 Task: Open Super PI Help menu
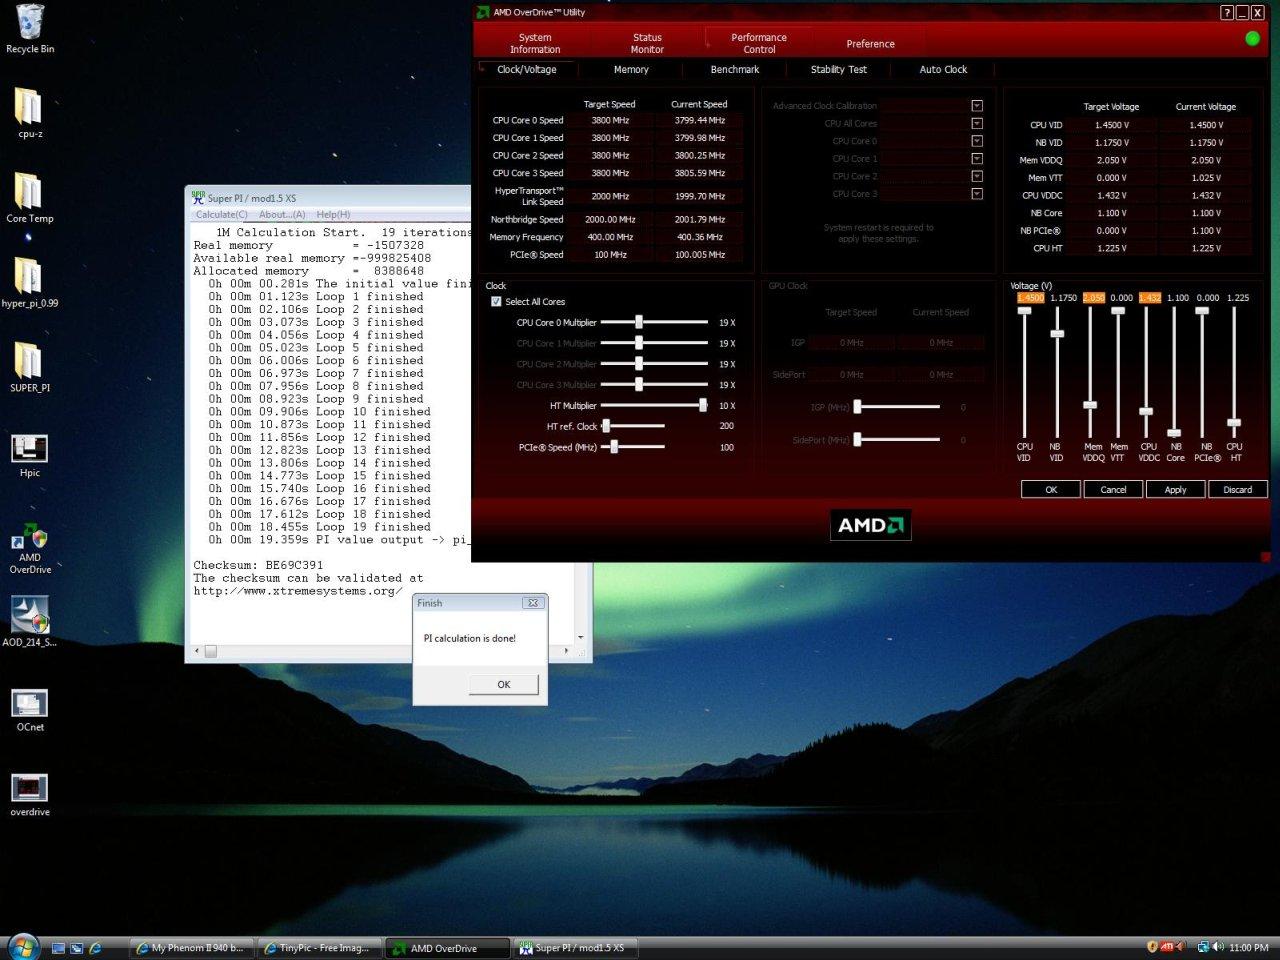tap(333, 214)
